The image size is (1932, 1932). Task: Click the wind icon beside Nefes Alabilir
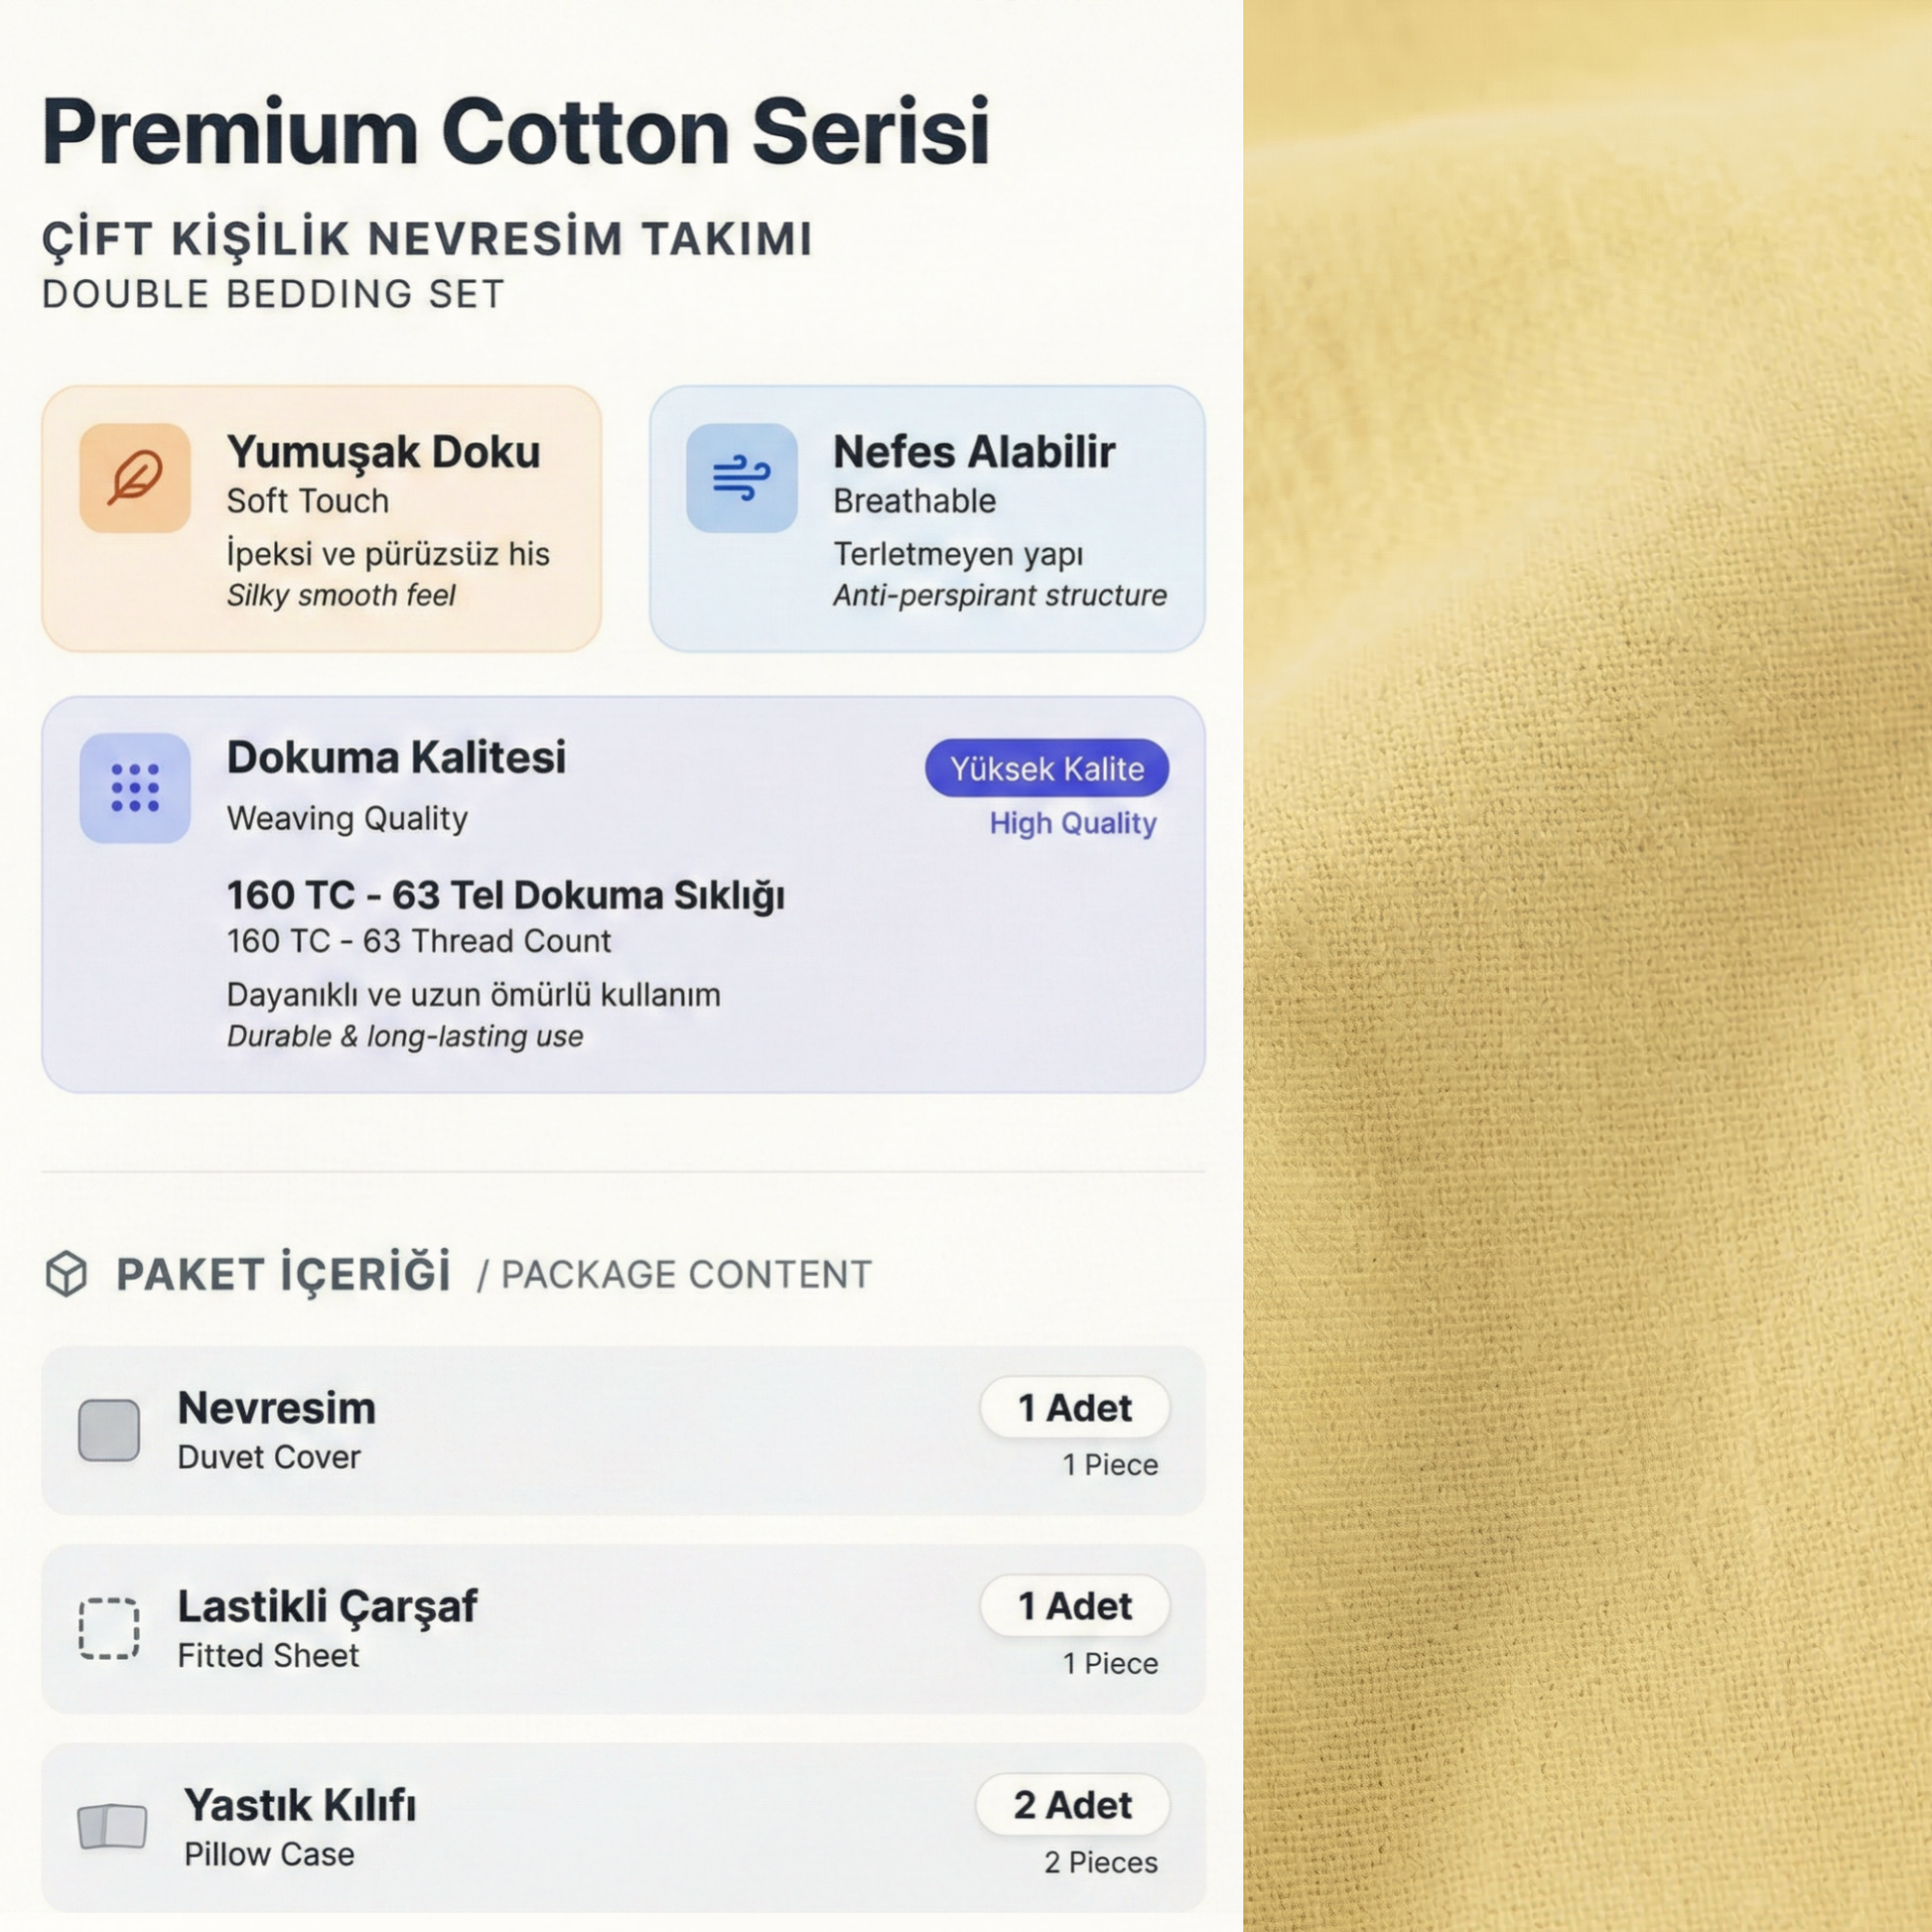741,478
